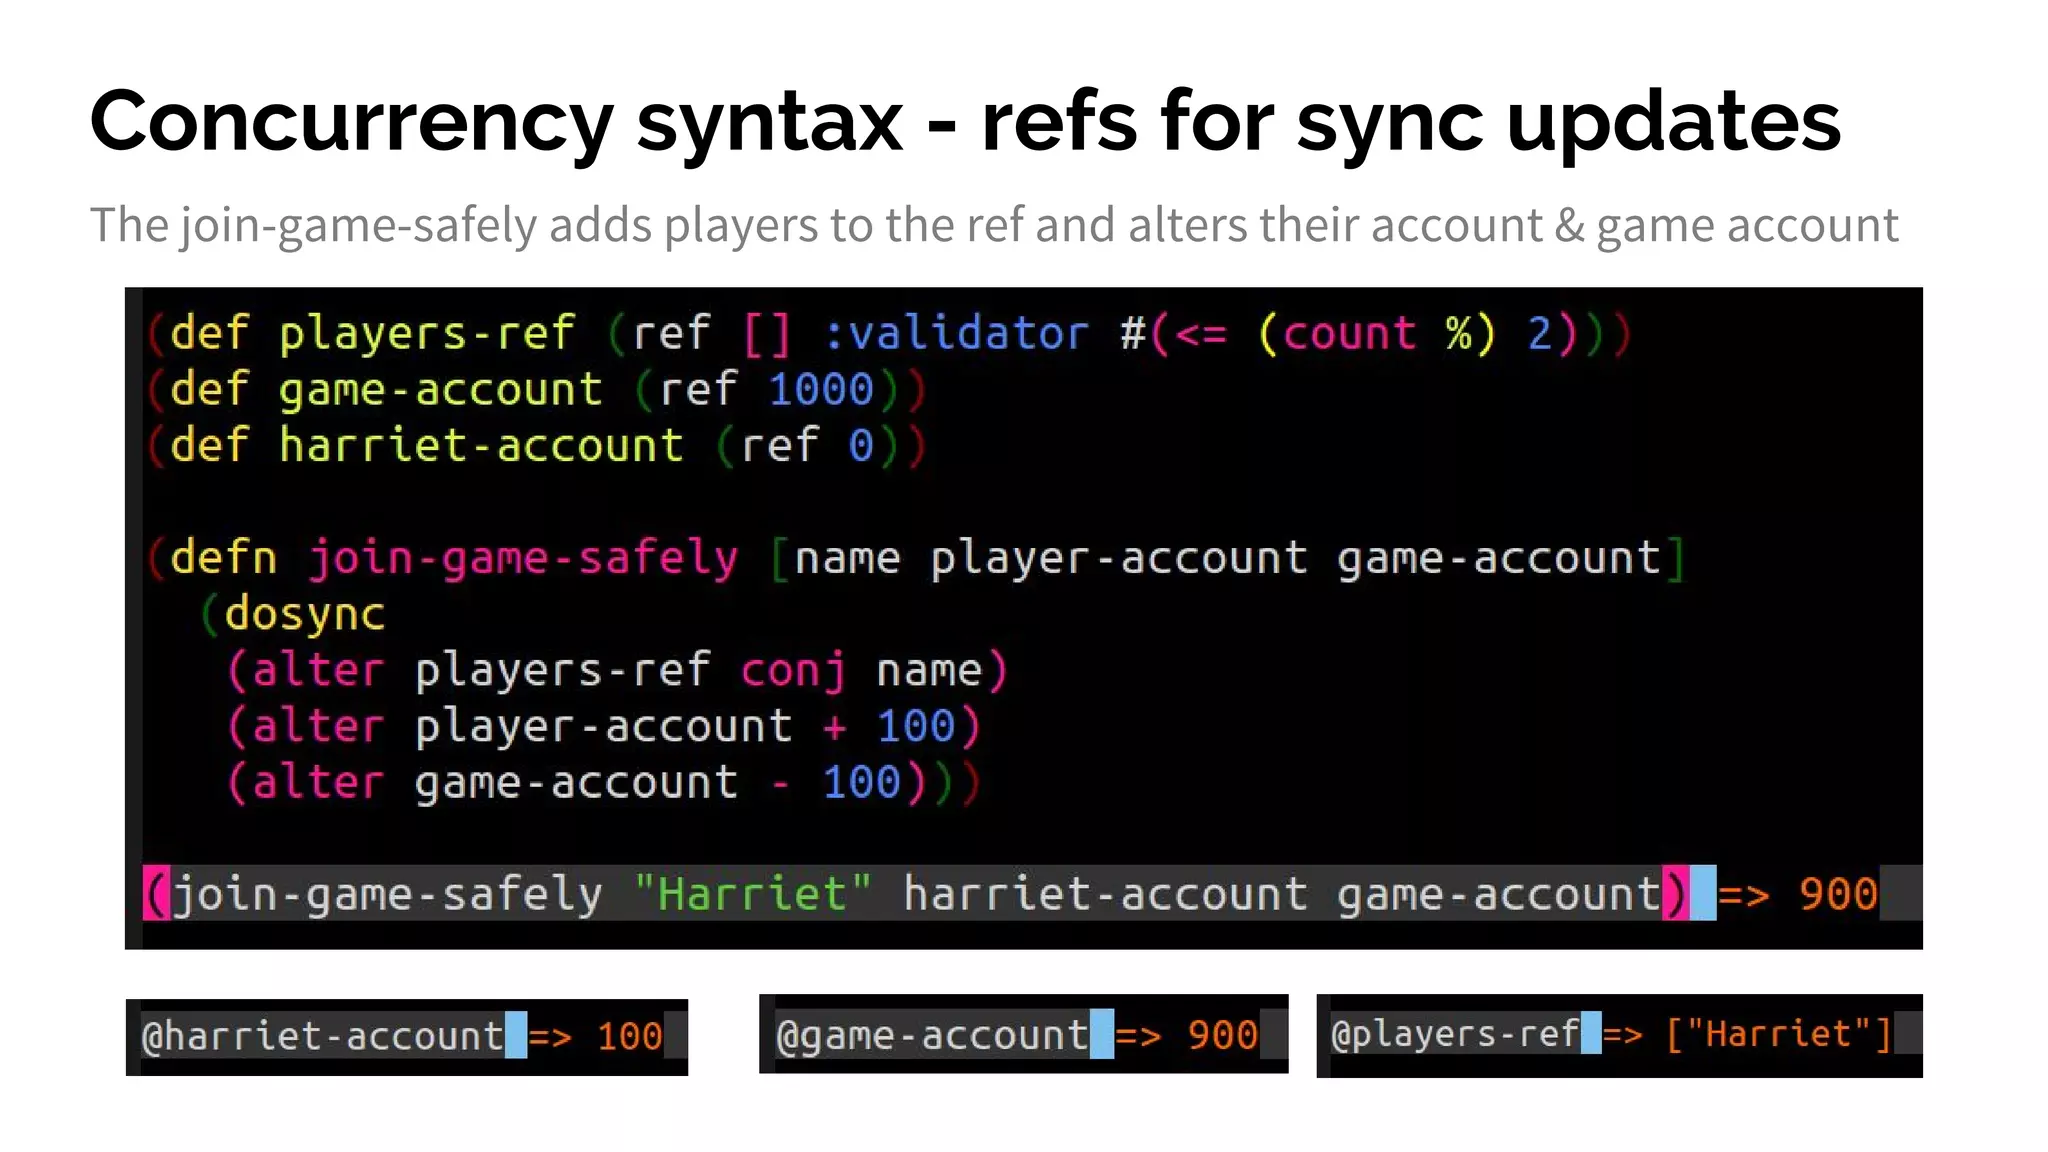The image size is (2048, 1152).
Task: Click the 'players-ref' definition line
Action: pos(427,333)
